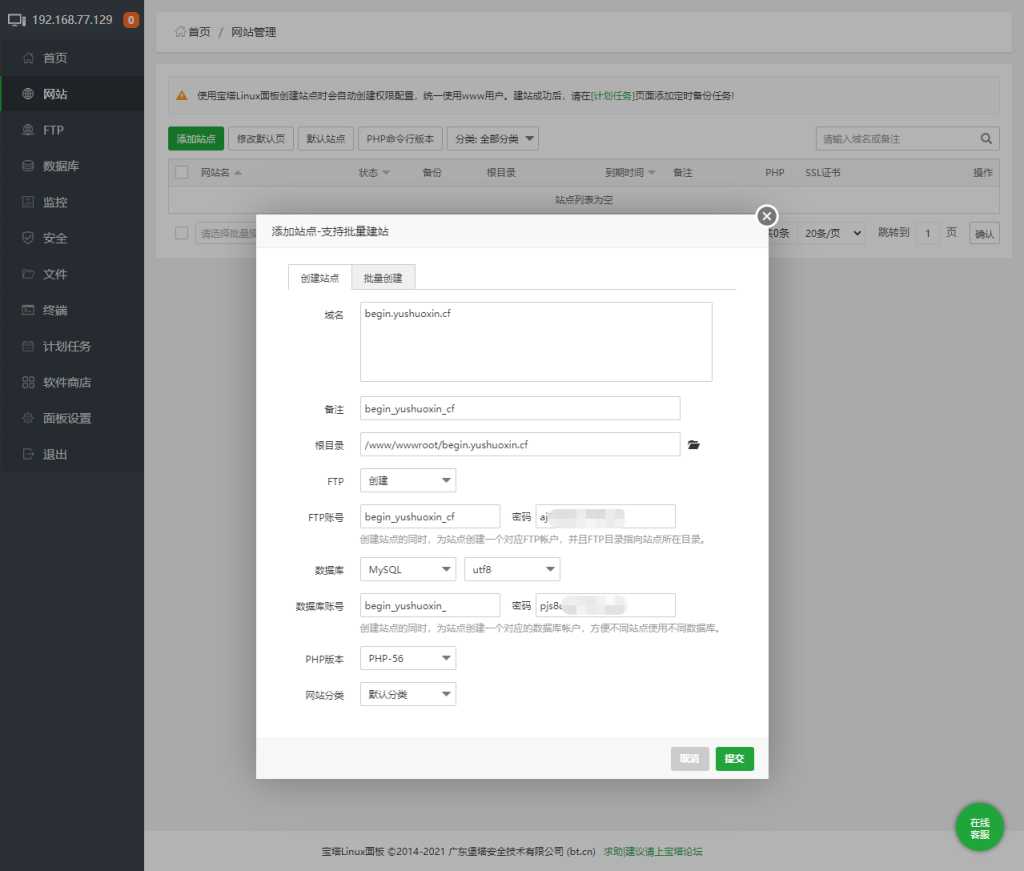Open 终端 terminal icon in sidebar
The width and height of the screenshot is (1024, 871).
pyautogui.click(x=28, y=310)
